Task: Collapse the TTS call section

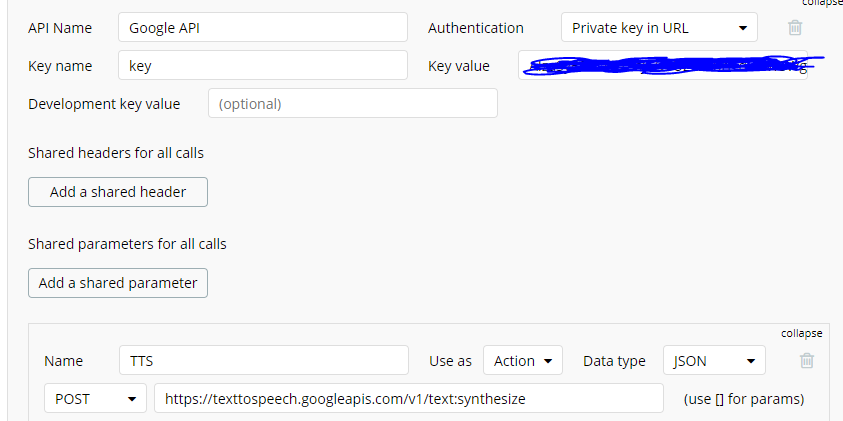Action: coord(801,333)
